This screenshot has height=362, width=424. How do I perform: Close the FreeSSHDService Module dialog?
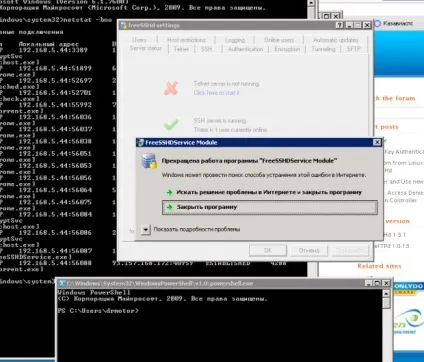point(377,142)
